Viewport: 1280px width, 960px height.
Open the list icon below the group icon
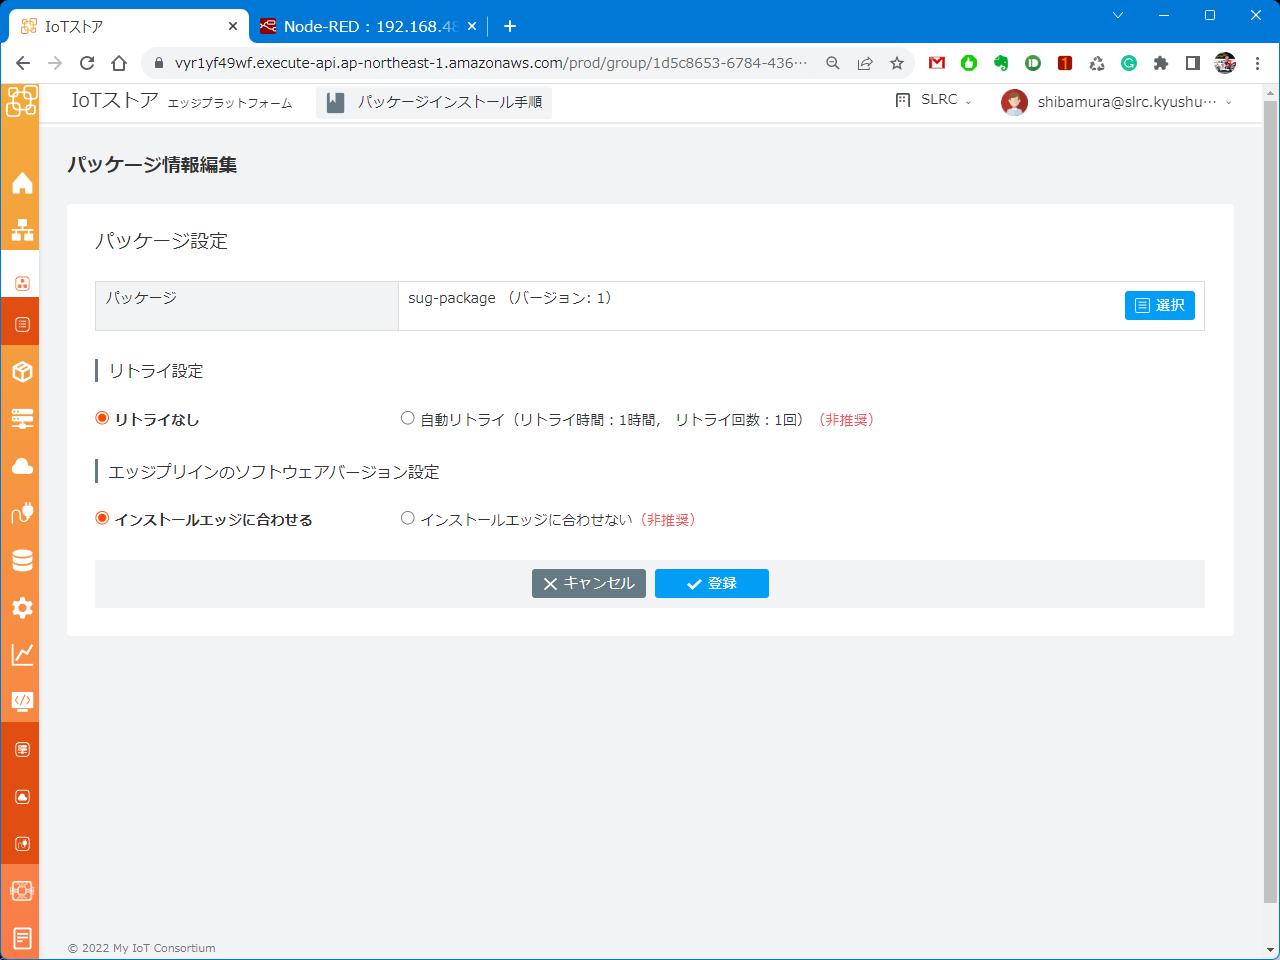point(22,325)
